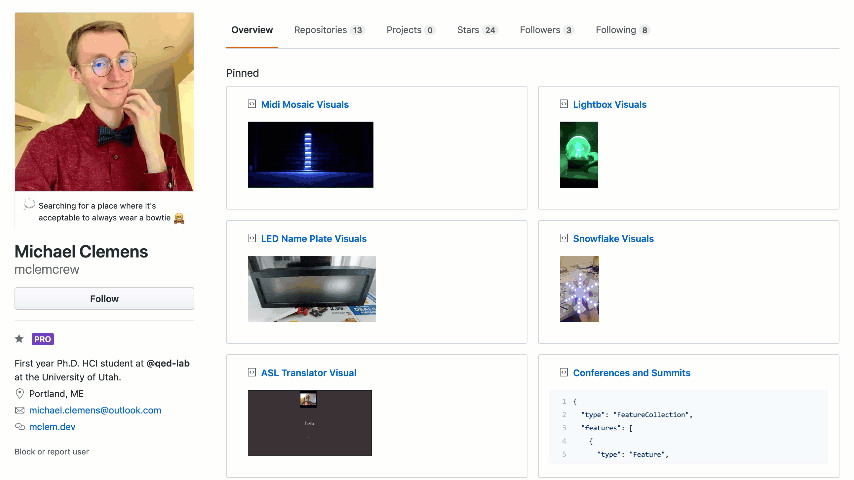Click gist icon beside Conferences and Summits
Image resolution: width=854 pixels, height=480 pixels.
click(564, 372)
